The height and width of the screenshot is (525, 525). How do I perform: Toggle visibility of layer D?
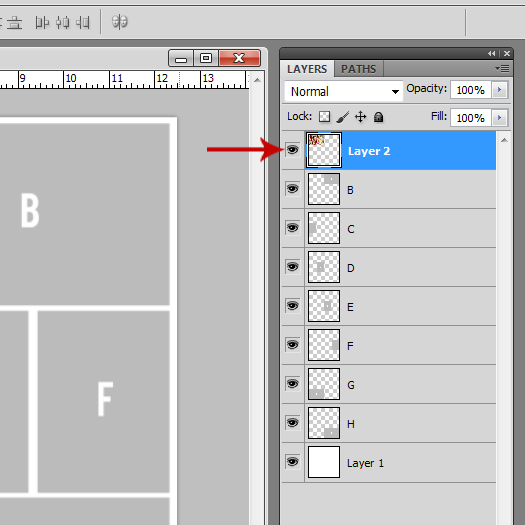pyautogui.click(x=293, y=267)
